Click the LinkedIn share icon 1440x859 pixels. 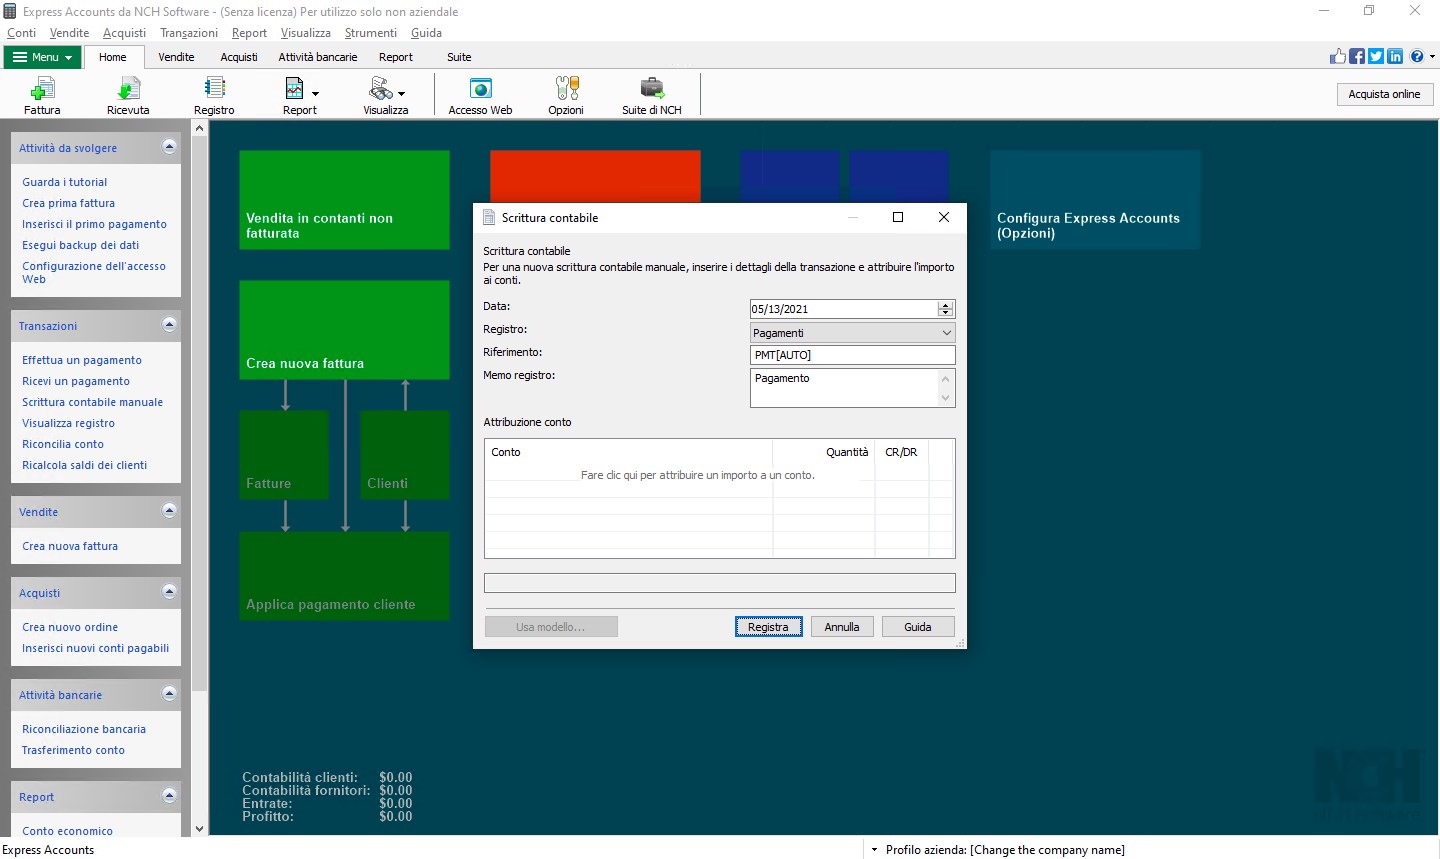click(x=1395, y=57)
